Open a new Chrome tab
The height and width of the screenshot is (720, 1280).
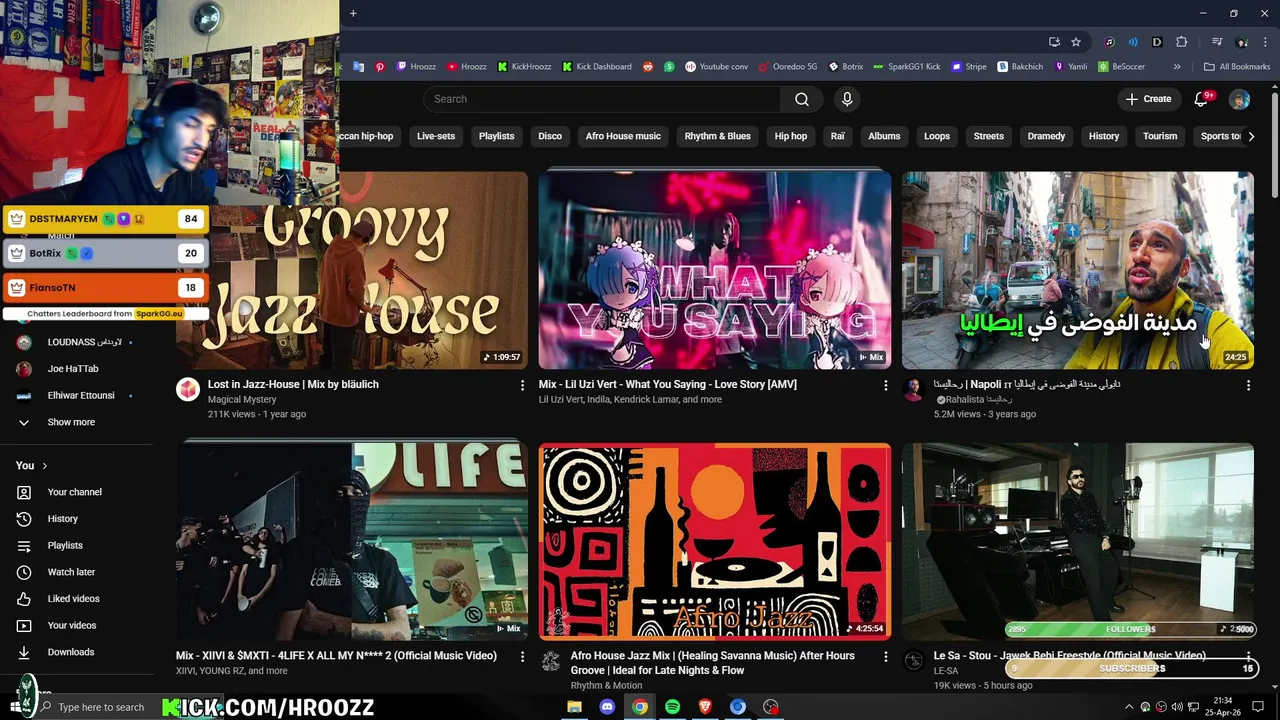coord(353,13)
